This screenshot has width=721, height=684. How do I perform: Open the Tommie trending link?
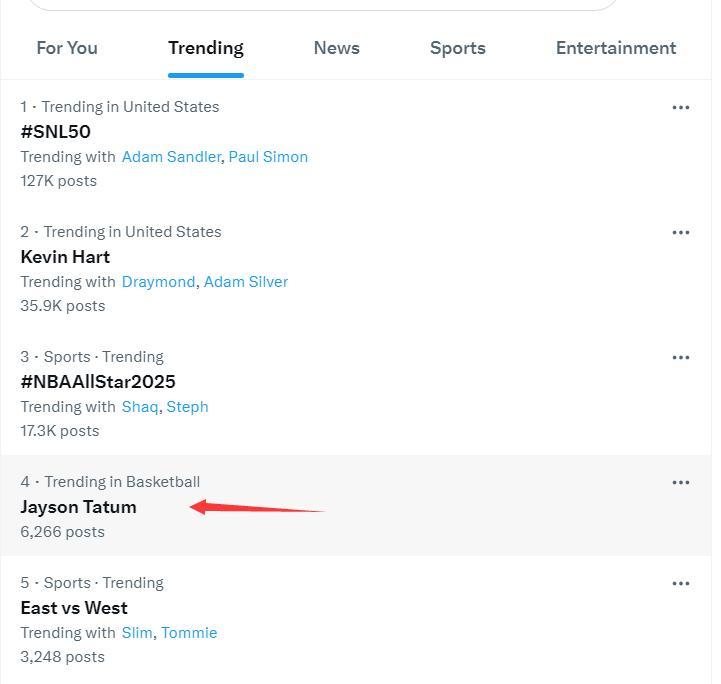coord(189,633)
